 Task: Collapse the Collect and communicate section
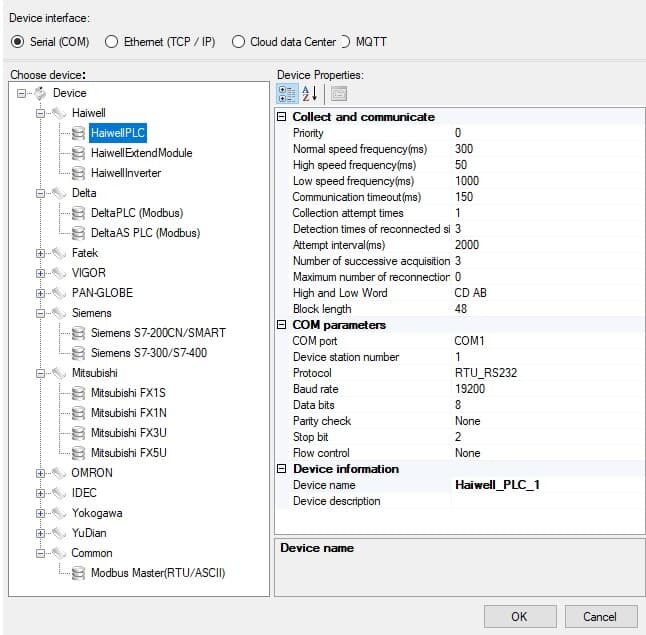click(x=281, y=117)
